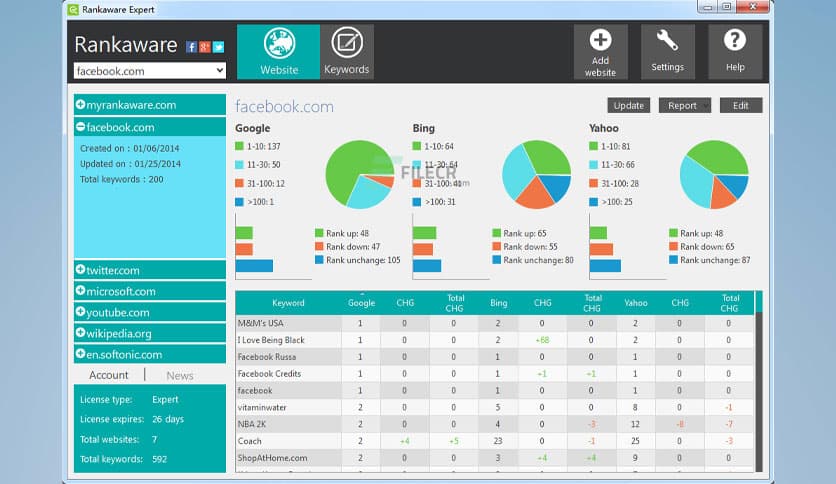The width and height of the screenshot is (836, 484).
Task: Open Settings wrench icon
Action: point(667,41)
